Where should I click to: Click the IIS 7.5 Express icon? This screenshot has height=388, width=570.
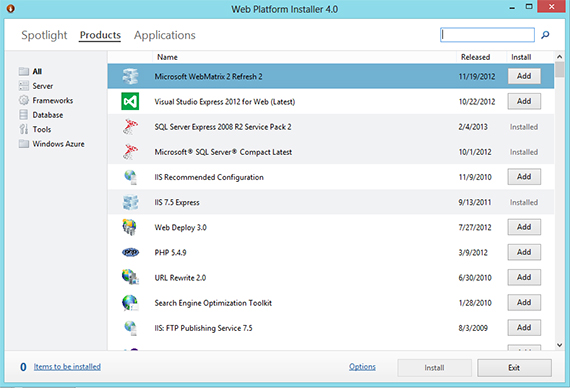point(130,202)
